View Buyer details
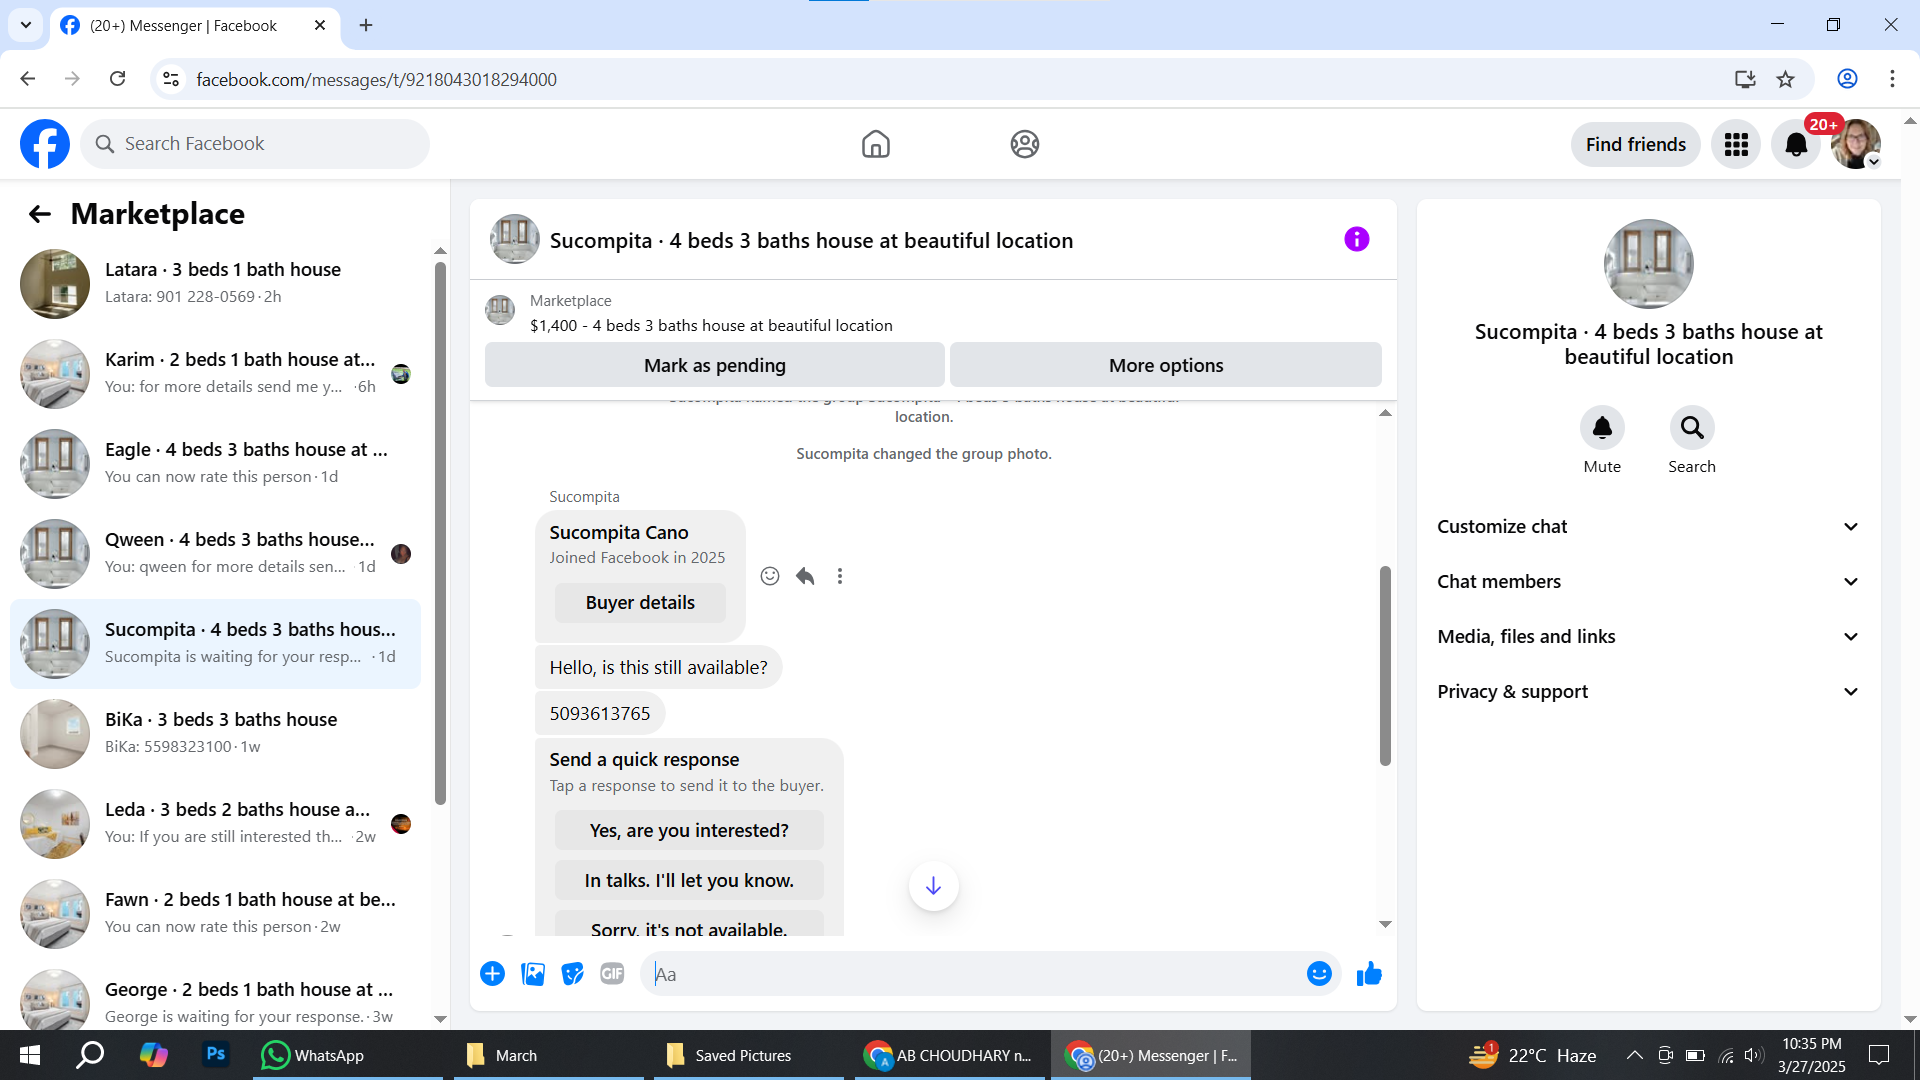This screenshot has width=1920, height=1080. [x=640, y=603]
